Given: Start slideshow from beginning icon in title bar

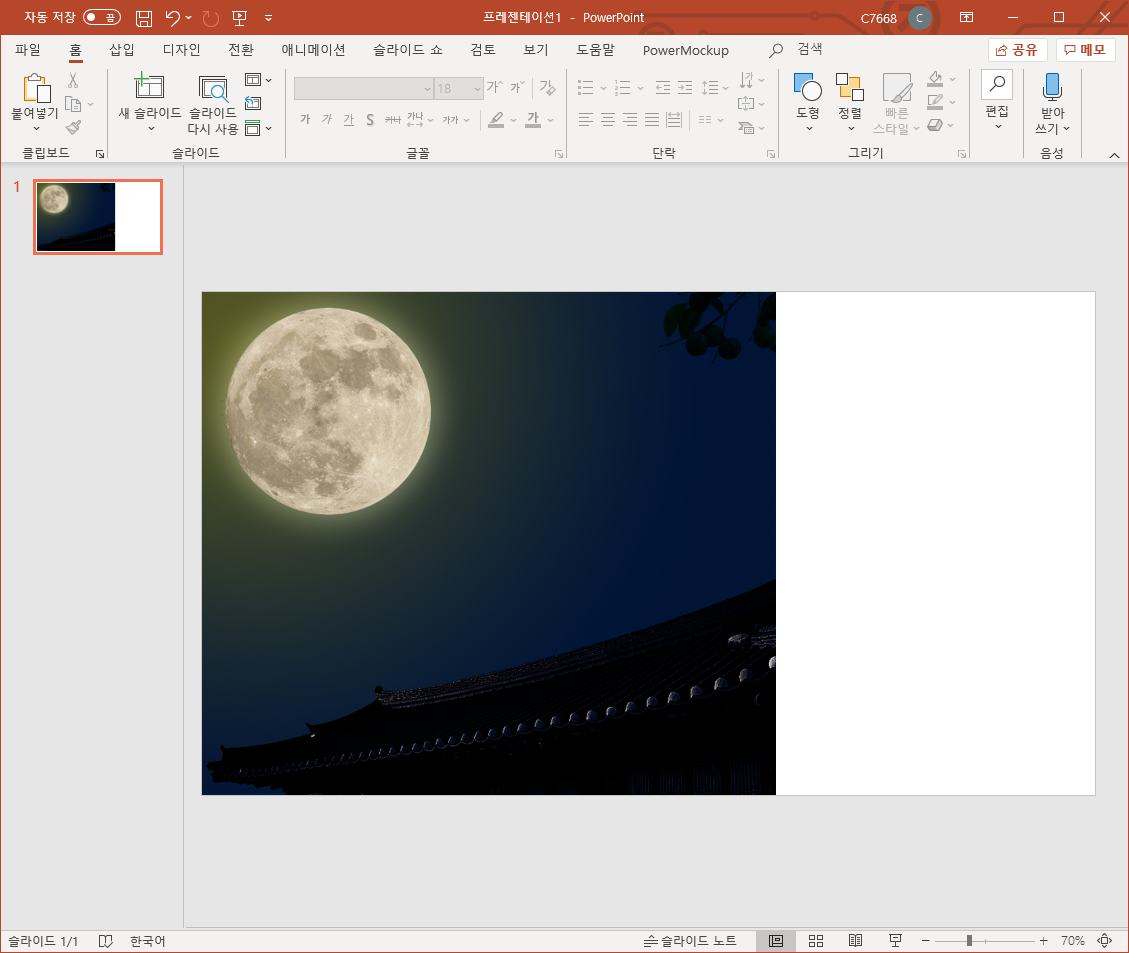Looking at the screenshot, I should tap(239, 18).
